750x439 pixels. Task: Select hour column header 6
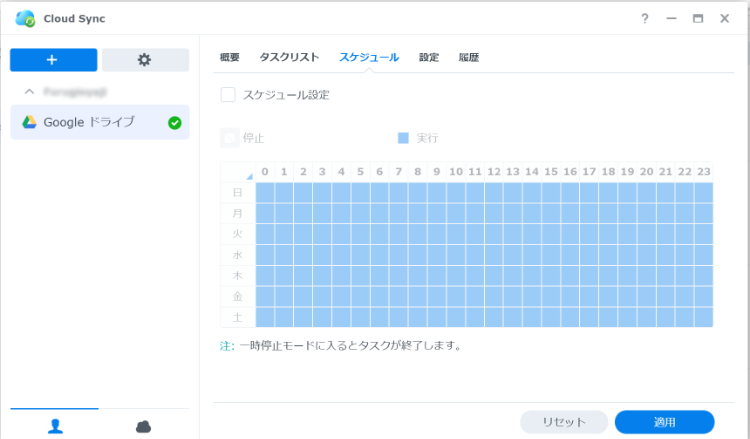point(379,172)
